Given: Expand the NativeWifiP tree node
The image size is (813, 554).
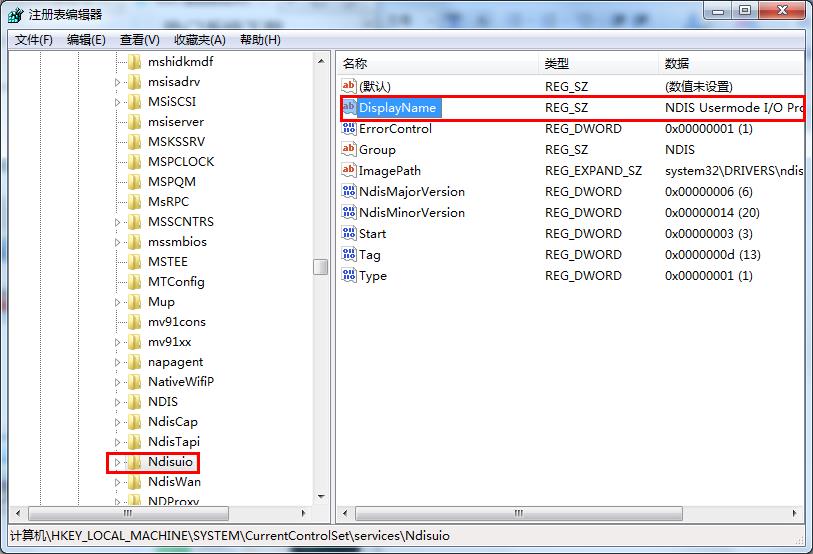Looking at the screenshot, I should click(x=117, y=382).
